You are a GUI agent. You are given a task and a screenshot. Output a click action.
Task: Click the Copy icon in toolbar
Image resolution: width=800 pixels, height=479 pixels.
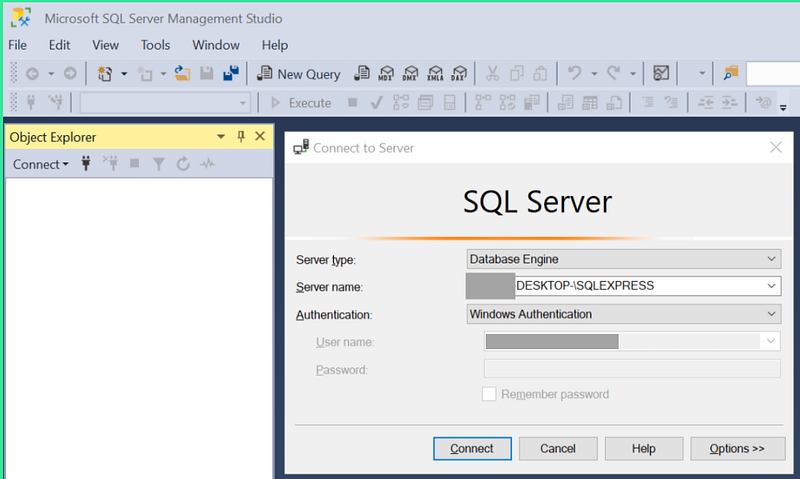(517, 74)
